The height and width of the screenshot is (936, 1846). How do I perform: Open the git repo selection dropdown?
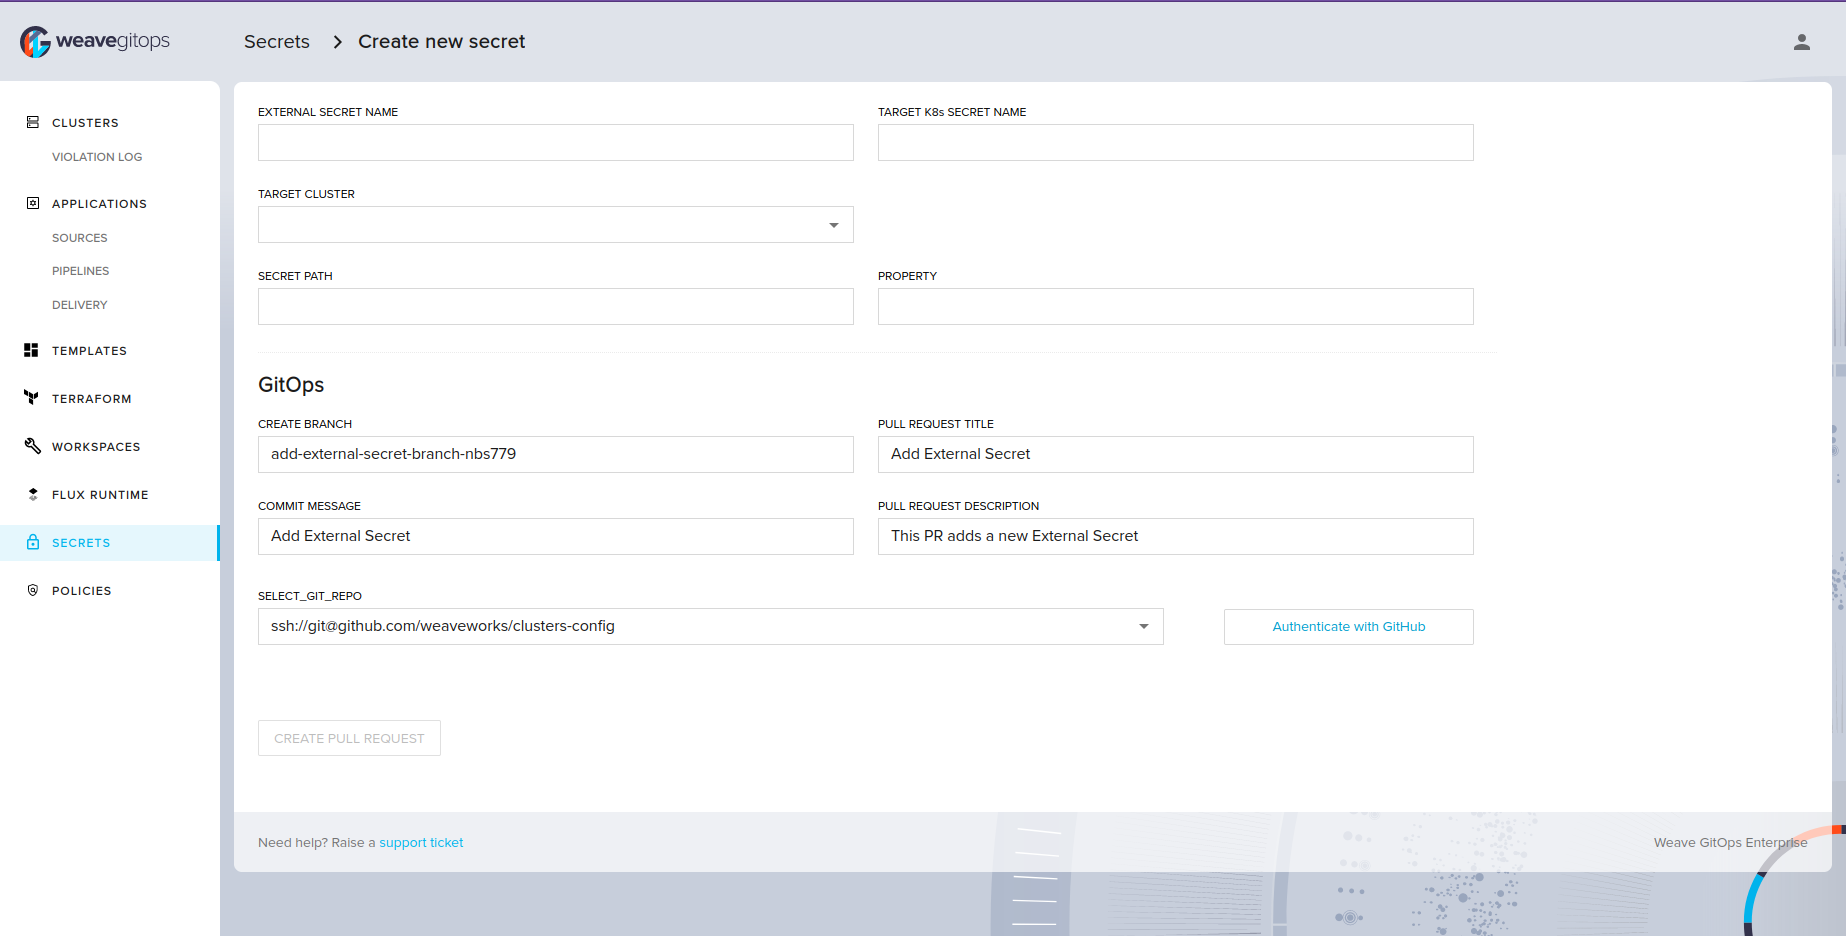(x=711, y=626)
